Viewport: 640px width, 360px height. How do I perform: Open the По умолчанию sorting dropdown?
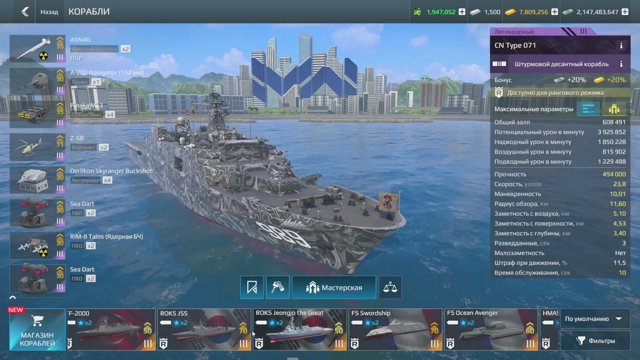point(595,319)
